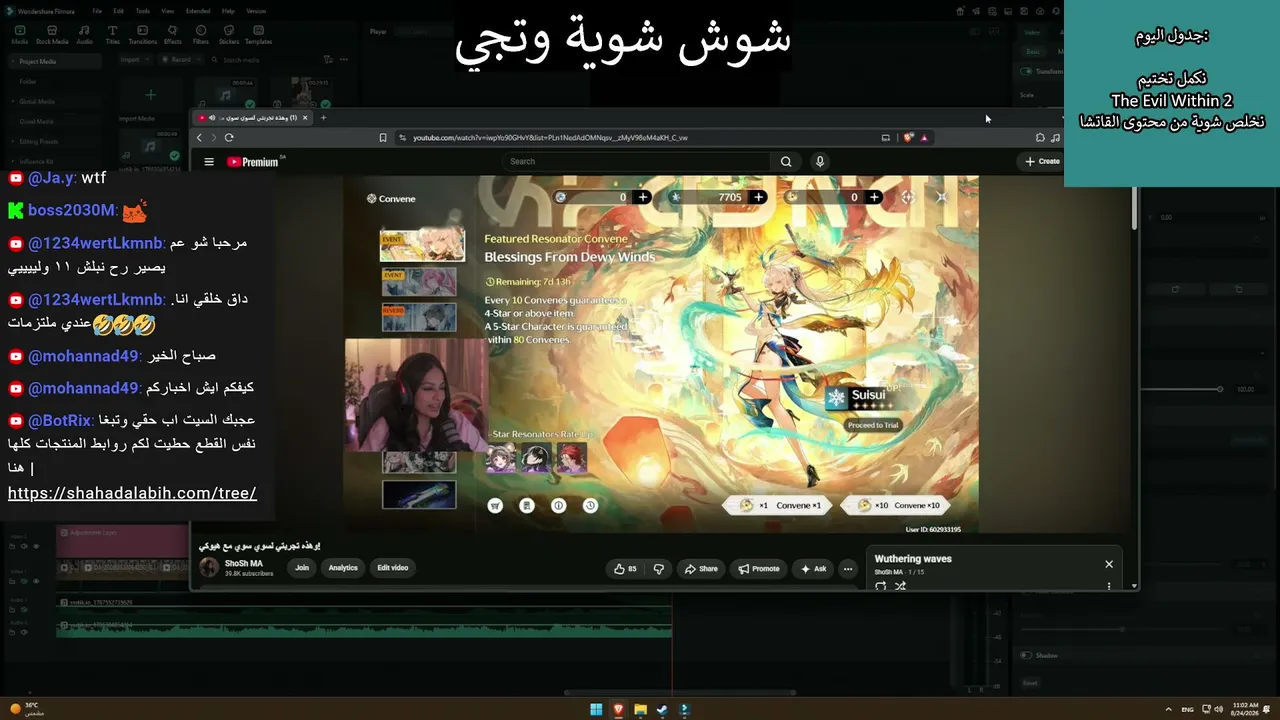Toggle shuffle on the Wuthering waves playlist

900,586
